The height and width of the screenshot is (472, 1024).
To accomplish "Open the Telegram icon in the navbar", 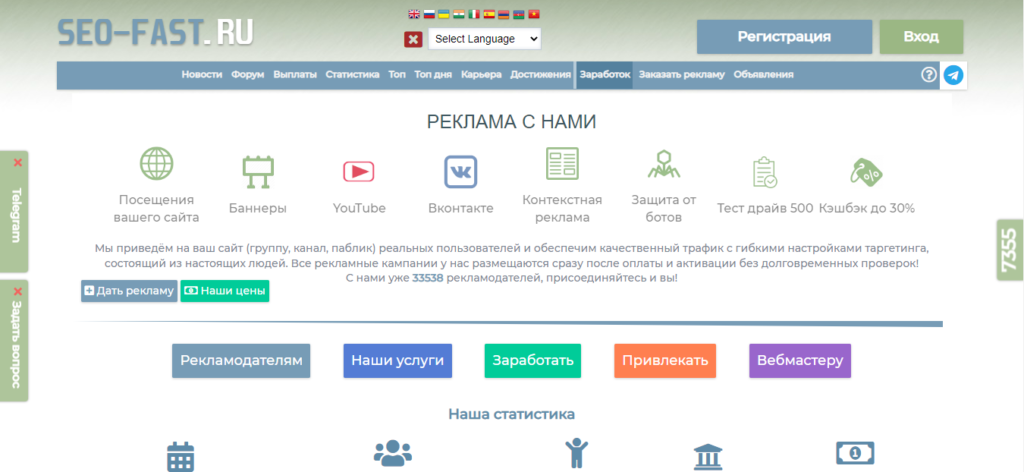I will 953,75.
